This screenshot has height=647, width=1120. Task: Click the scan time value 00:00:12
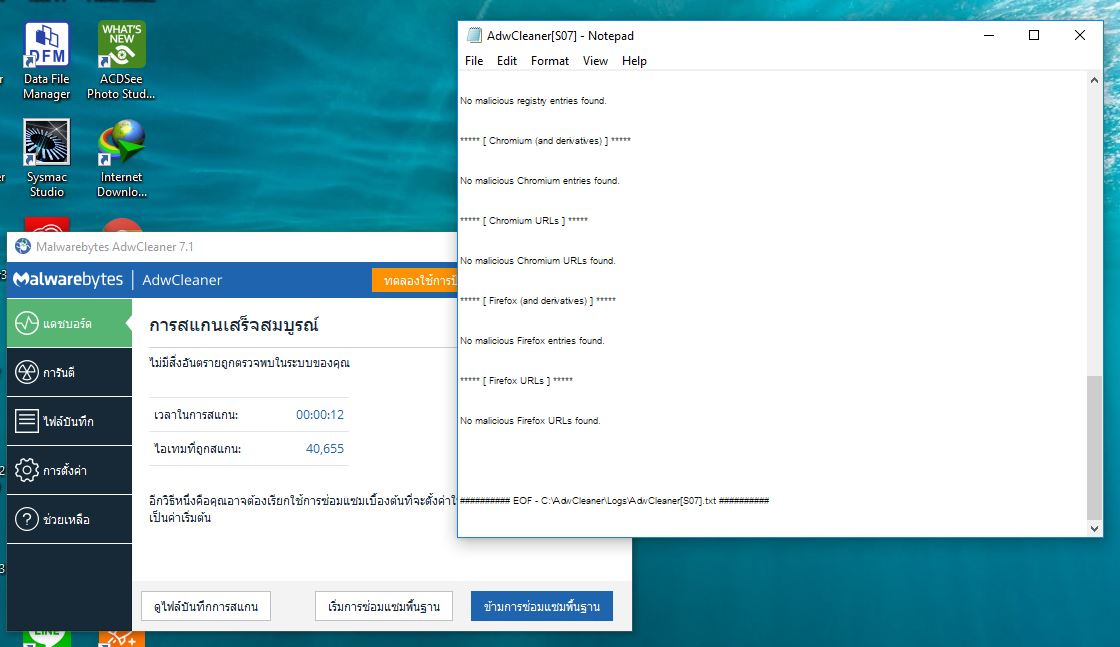point(320,415)
